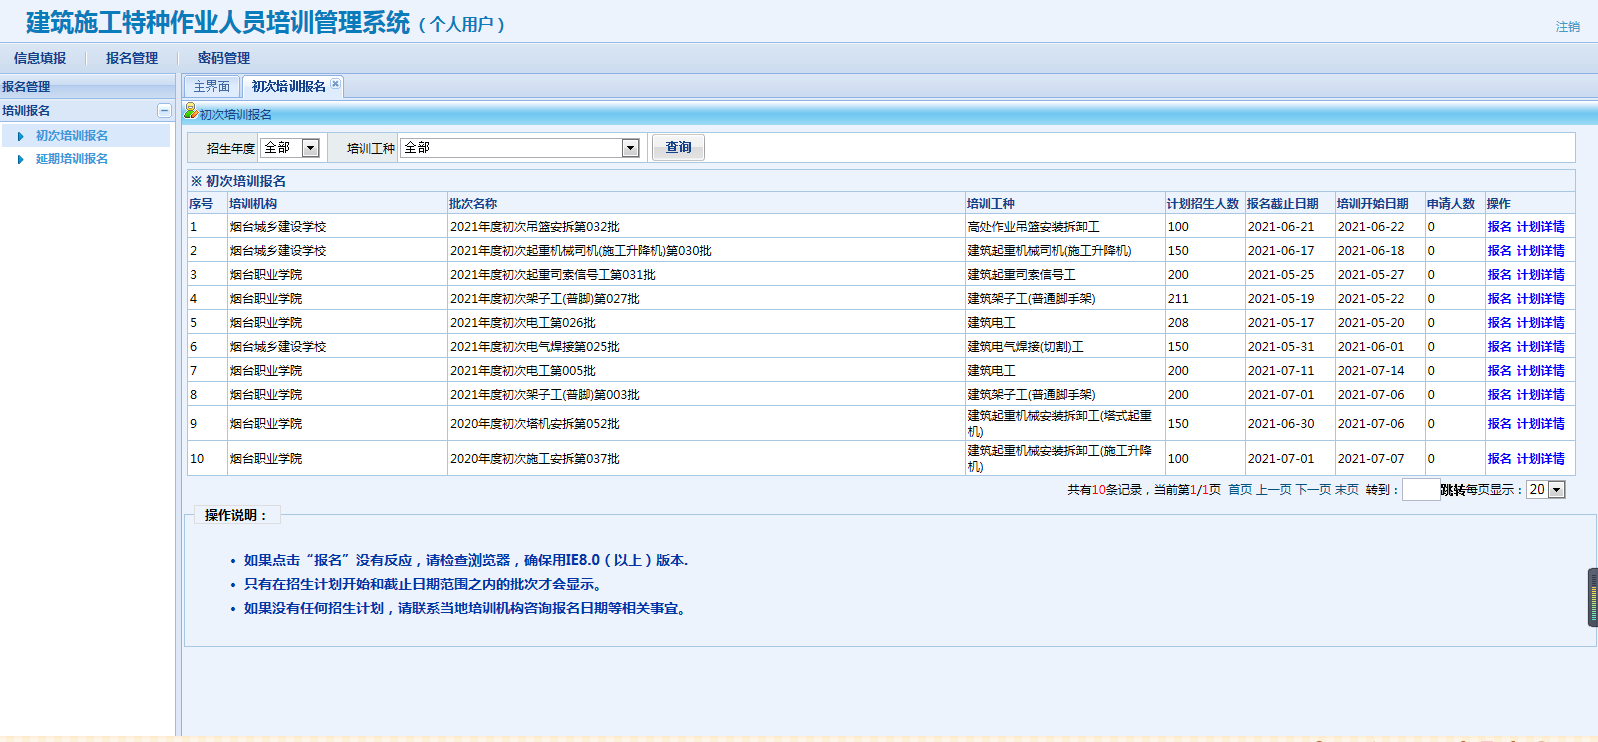Viewport: 1598px width, 742px height.
Task: Open 延期培训报名 in the sidebar tree
Action: coord(72,159)
